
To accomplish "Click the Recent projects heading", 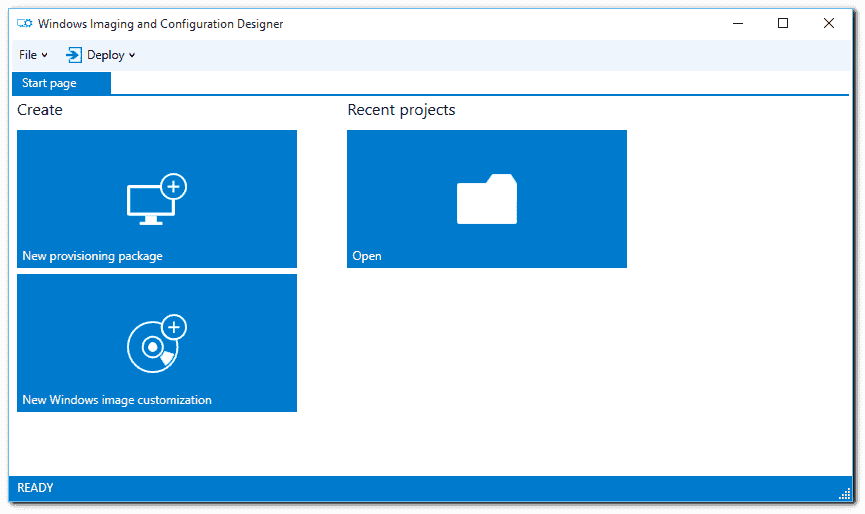I will tap(401, 110).
